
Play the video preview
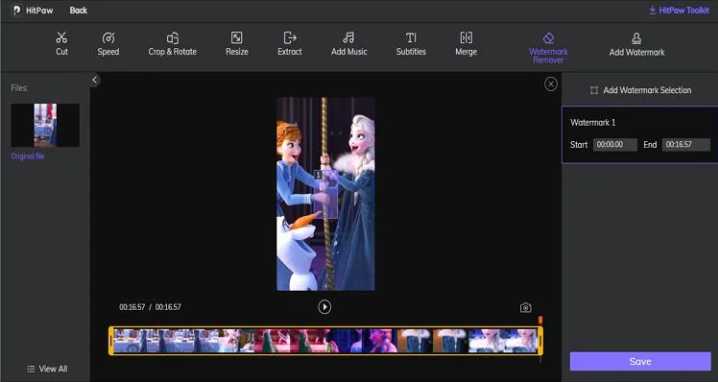point(324,307)
